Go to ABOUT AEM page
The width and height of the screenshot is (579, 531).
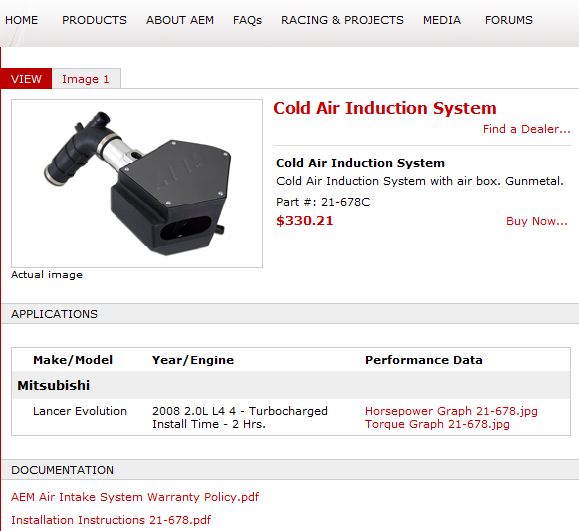pyautogui.click(x=180, y=20)
